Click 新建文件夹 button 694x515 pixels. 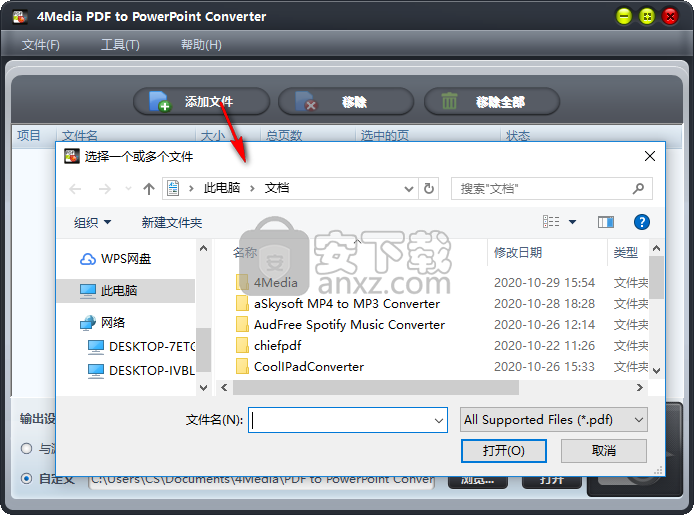[172, 222]
